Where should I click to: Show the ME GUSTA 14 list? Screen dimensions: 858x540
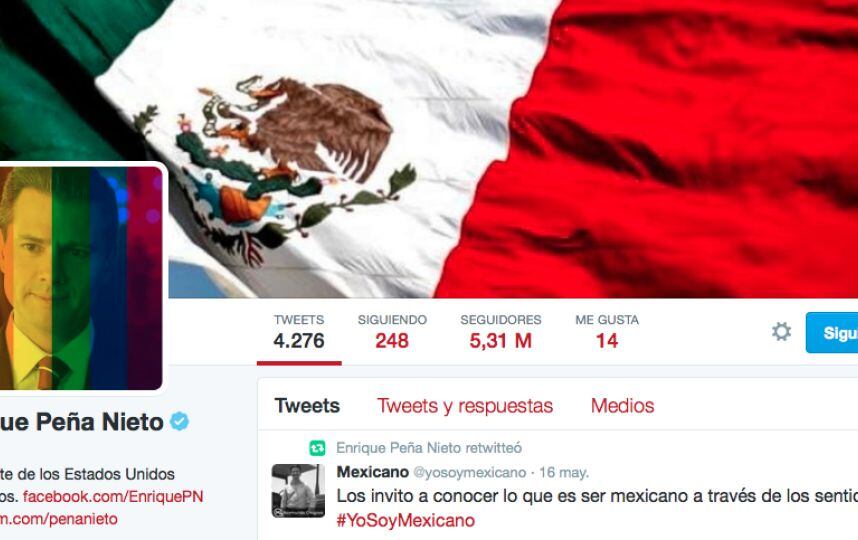pos(607,332)
